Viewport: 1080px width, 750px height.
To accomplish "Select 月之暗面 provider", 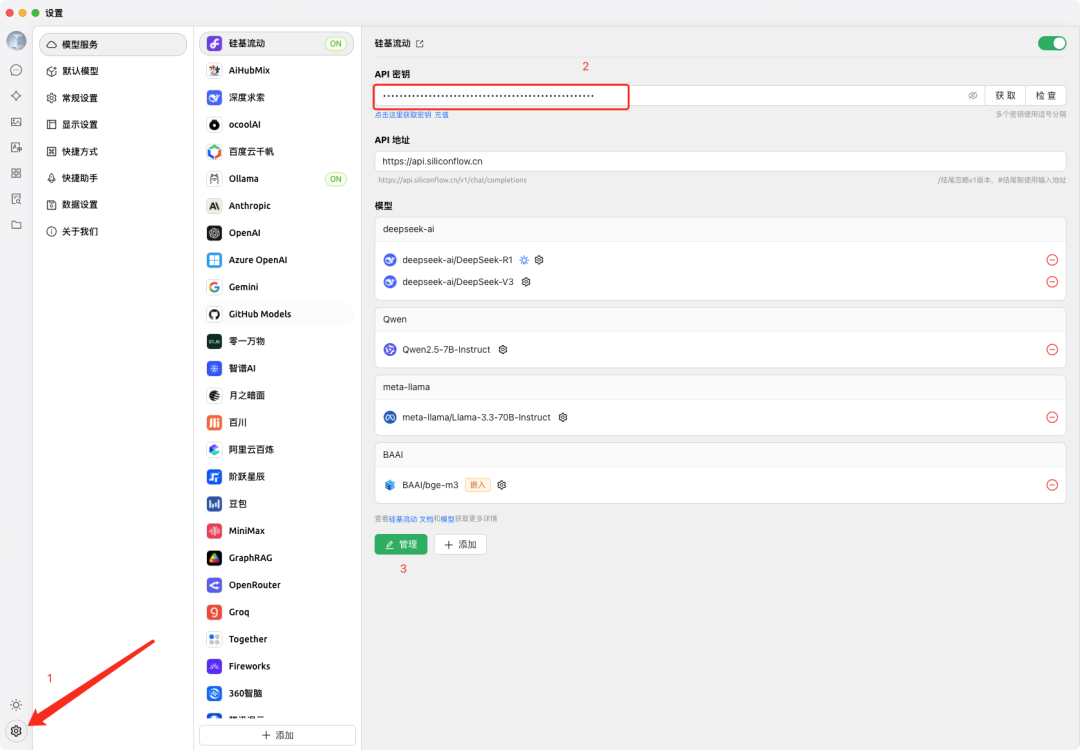I will 276,395.
